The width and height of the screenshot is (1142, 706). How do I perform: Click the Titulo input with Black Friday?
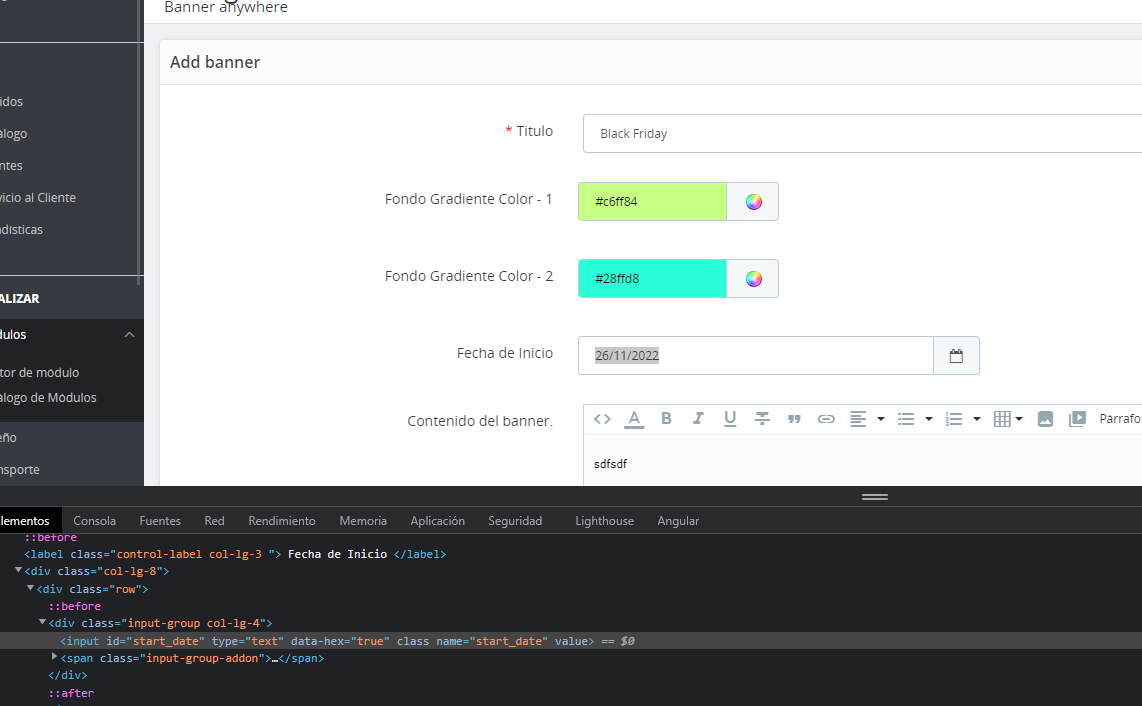pos(860,134)
